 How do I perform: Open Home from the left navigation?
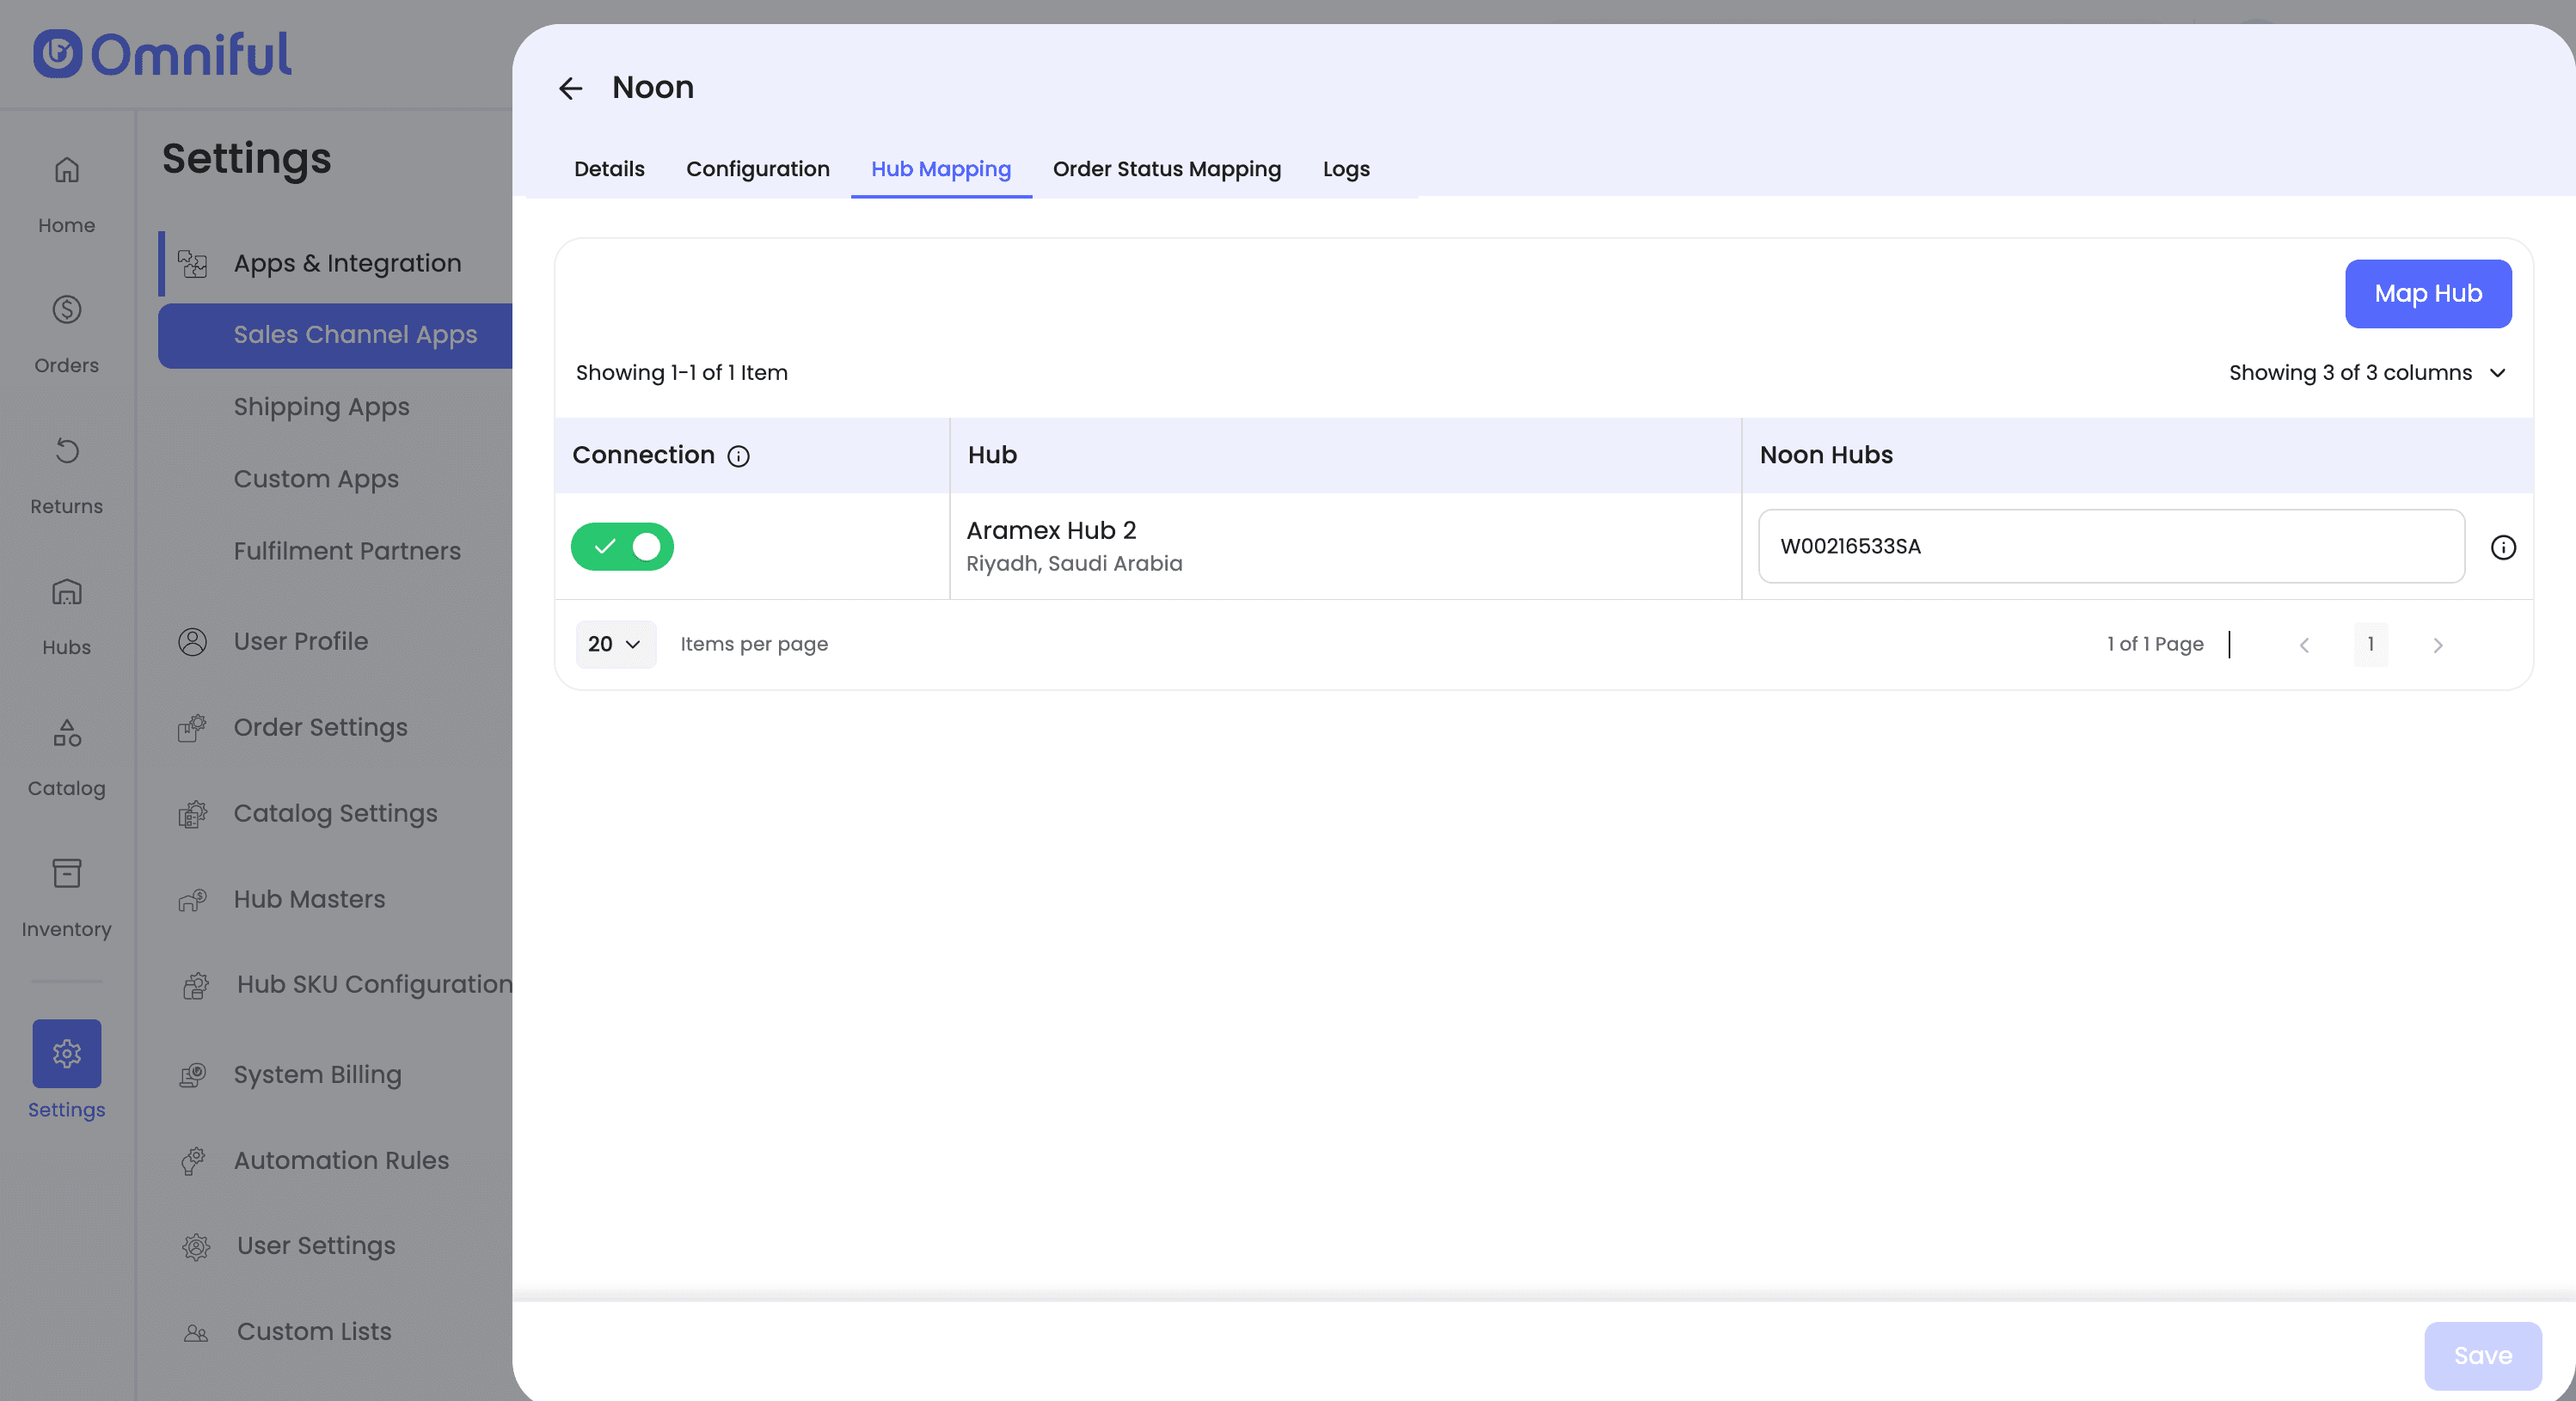click(x=66, y=195)
